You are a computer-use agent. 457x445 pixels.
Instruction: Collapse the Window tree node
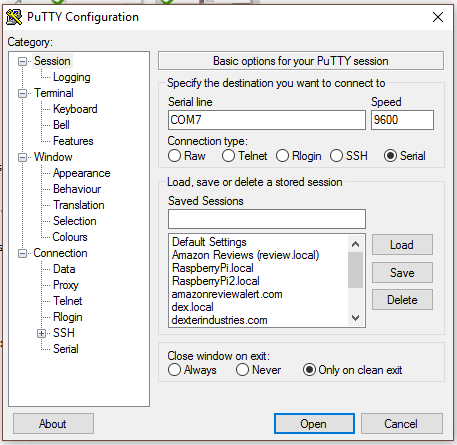[x=22, y=157]
